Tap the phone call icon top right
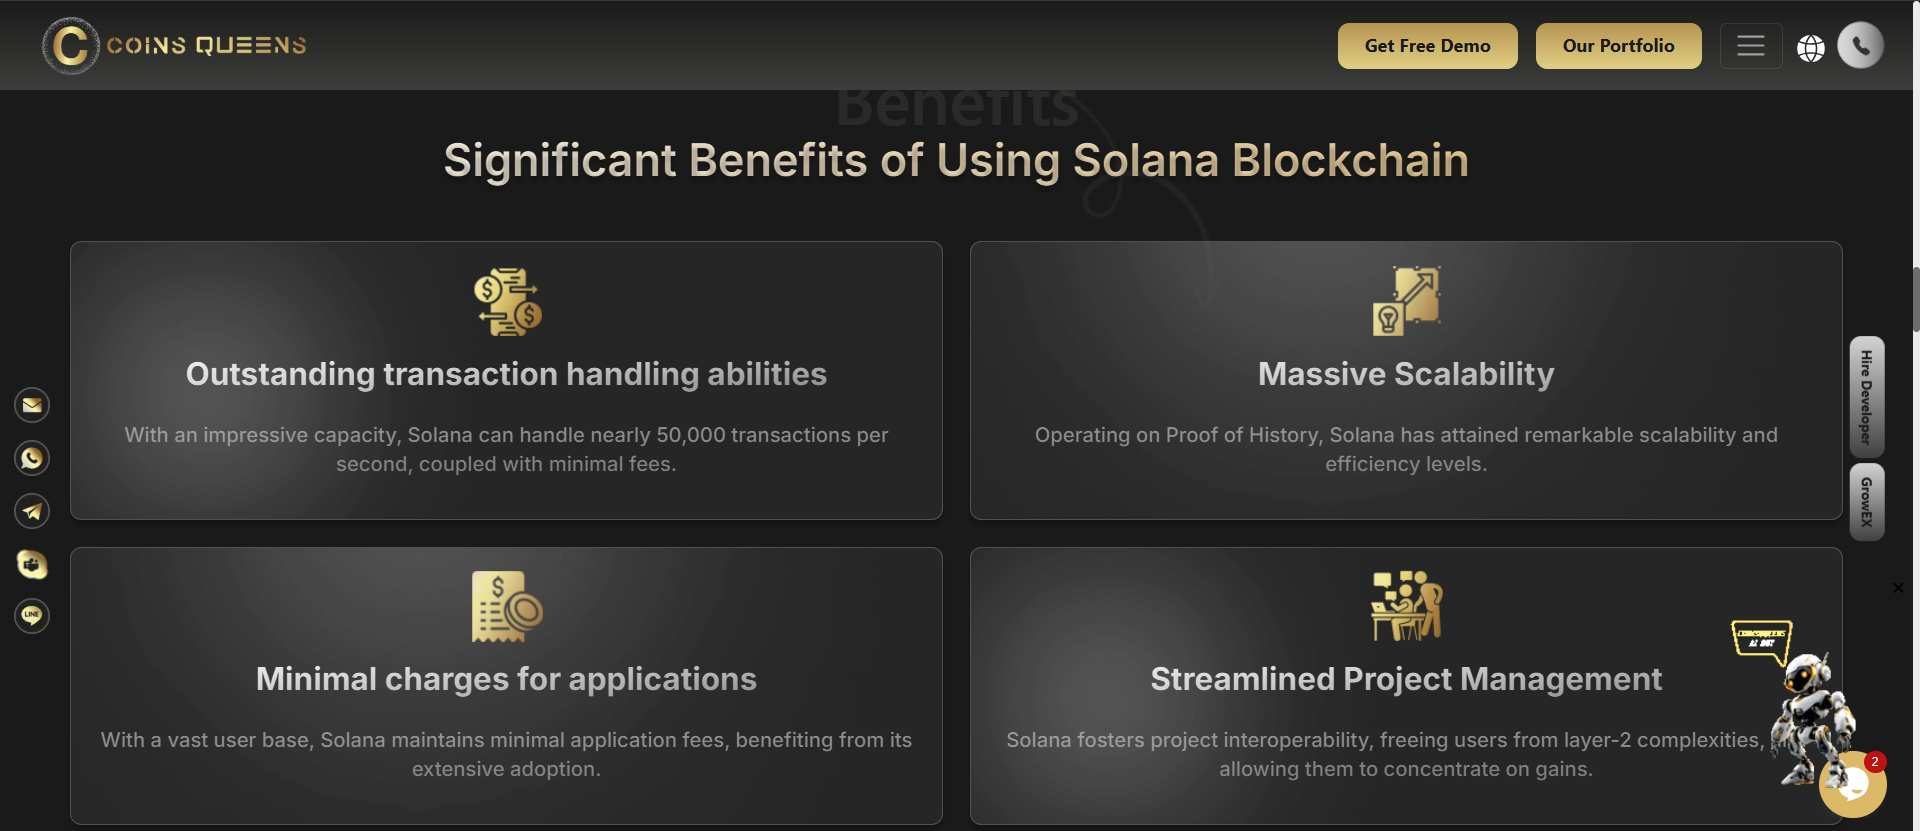This screenshot has height=831, width=1920. click(x=1860, y=45)
